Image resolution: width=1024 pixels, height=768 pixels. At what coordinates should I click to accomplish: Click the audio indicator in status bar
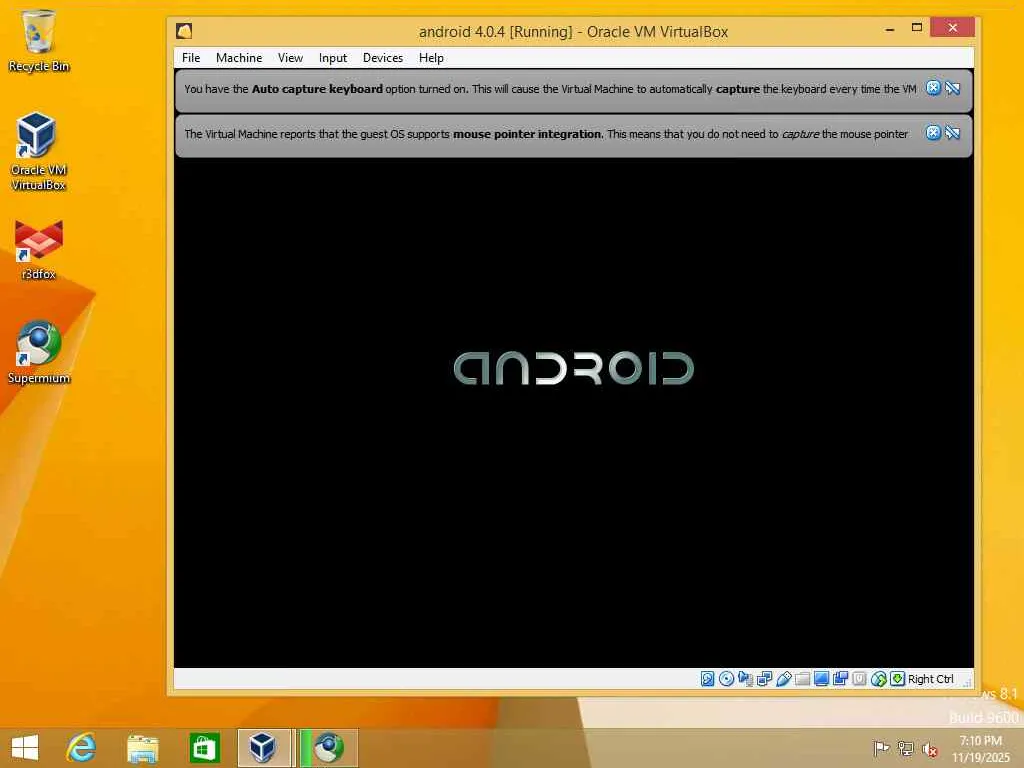click(745, 679)
